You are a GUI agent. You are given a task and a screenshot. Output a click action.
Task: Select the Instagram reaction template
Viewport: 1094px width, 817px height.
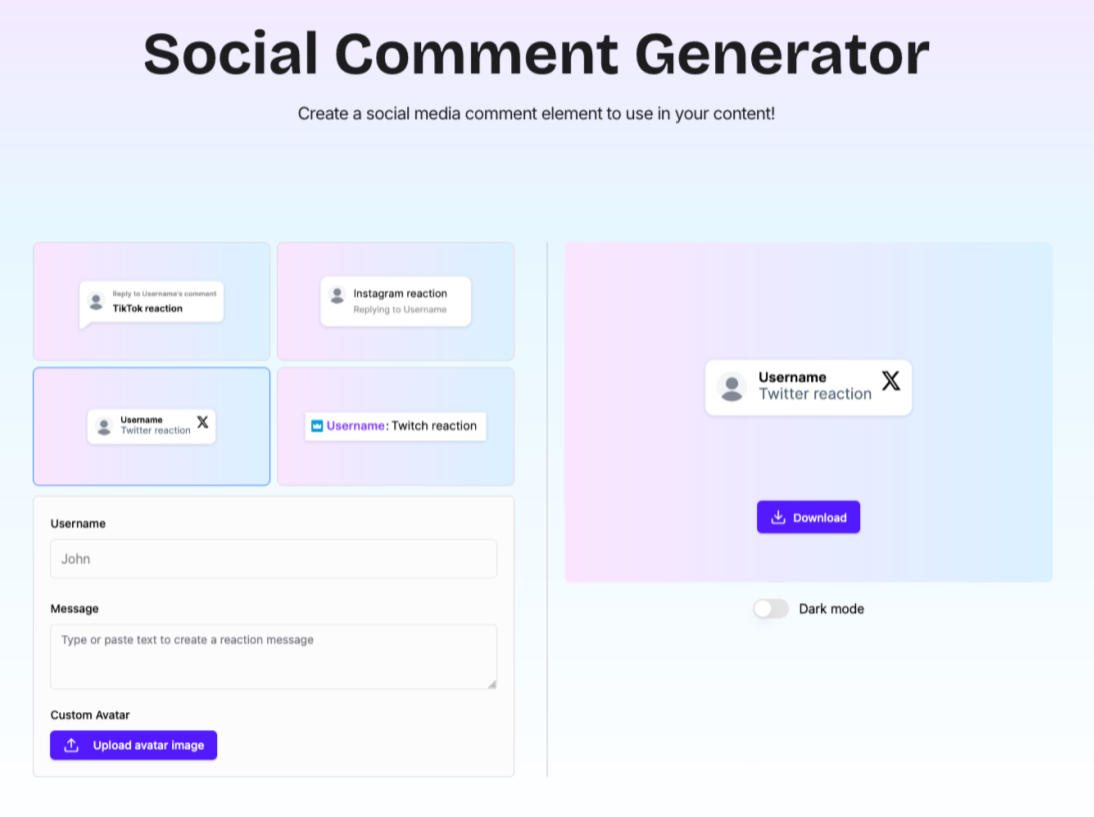coord(395,301)
